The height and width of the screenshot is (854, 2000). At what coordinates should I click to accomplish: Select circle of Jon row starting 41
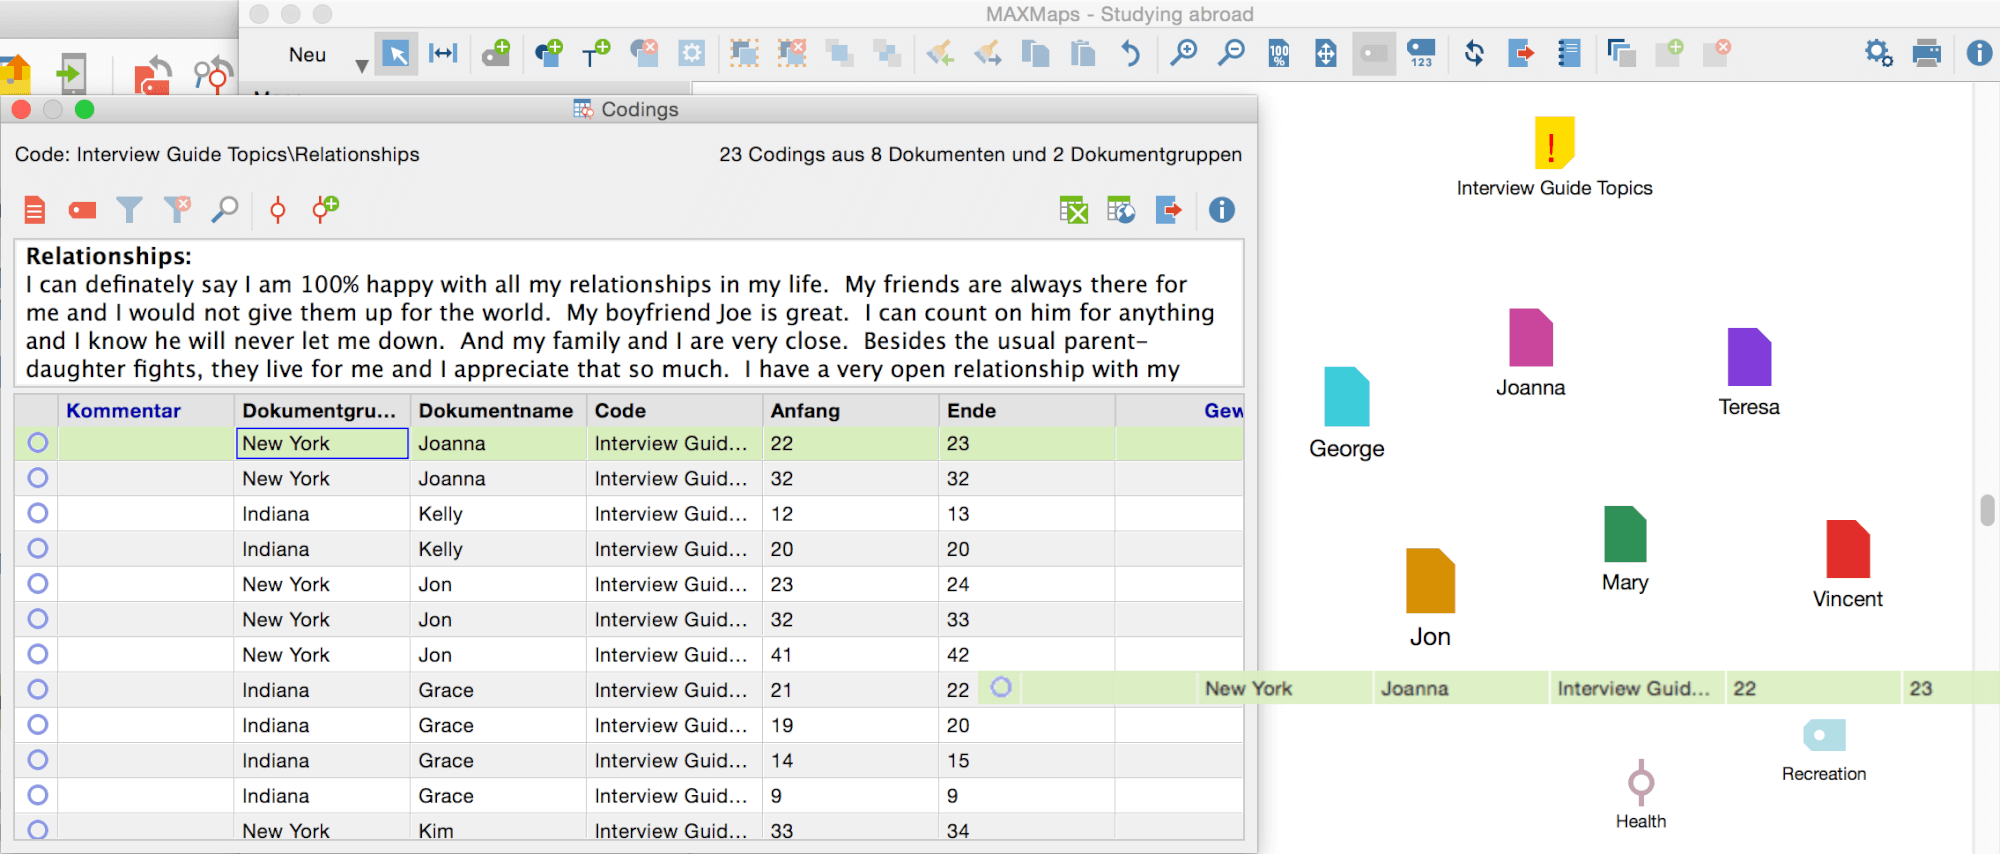[38, 654]
